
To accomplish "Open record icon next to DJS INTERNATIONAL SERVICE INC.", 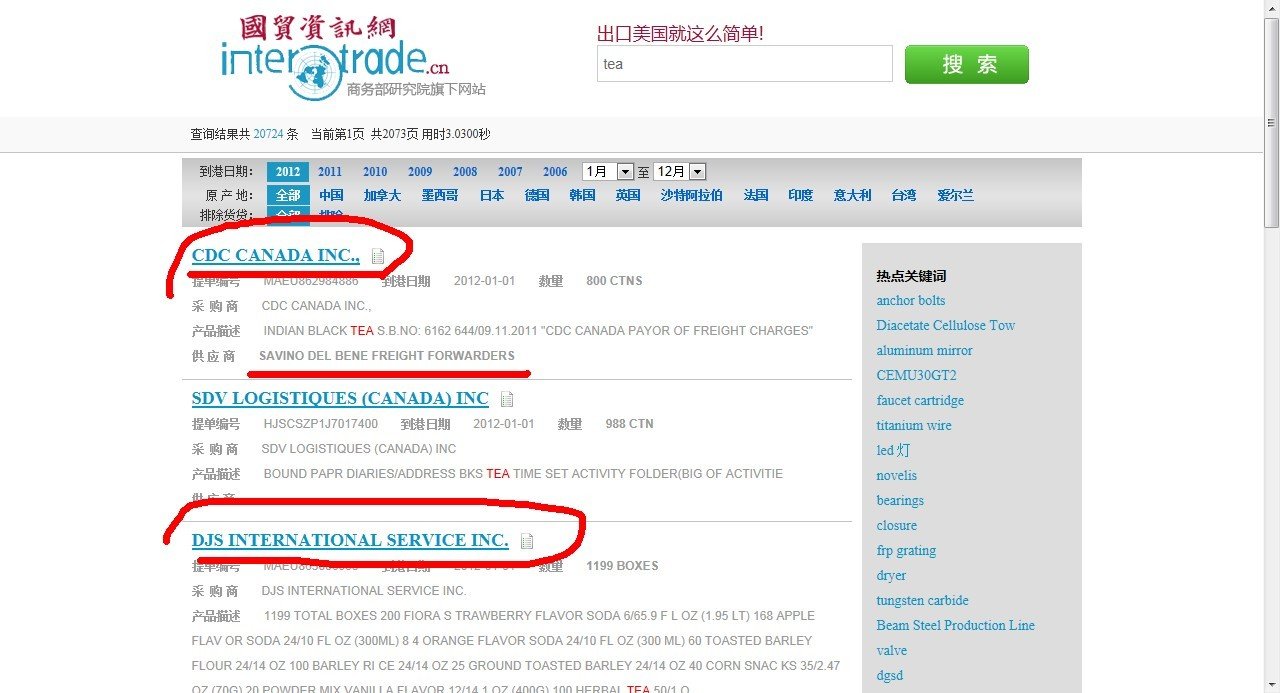I will (x=527, y=540).
